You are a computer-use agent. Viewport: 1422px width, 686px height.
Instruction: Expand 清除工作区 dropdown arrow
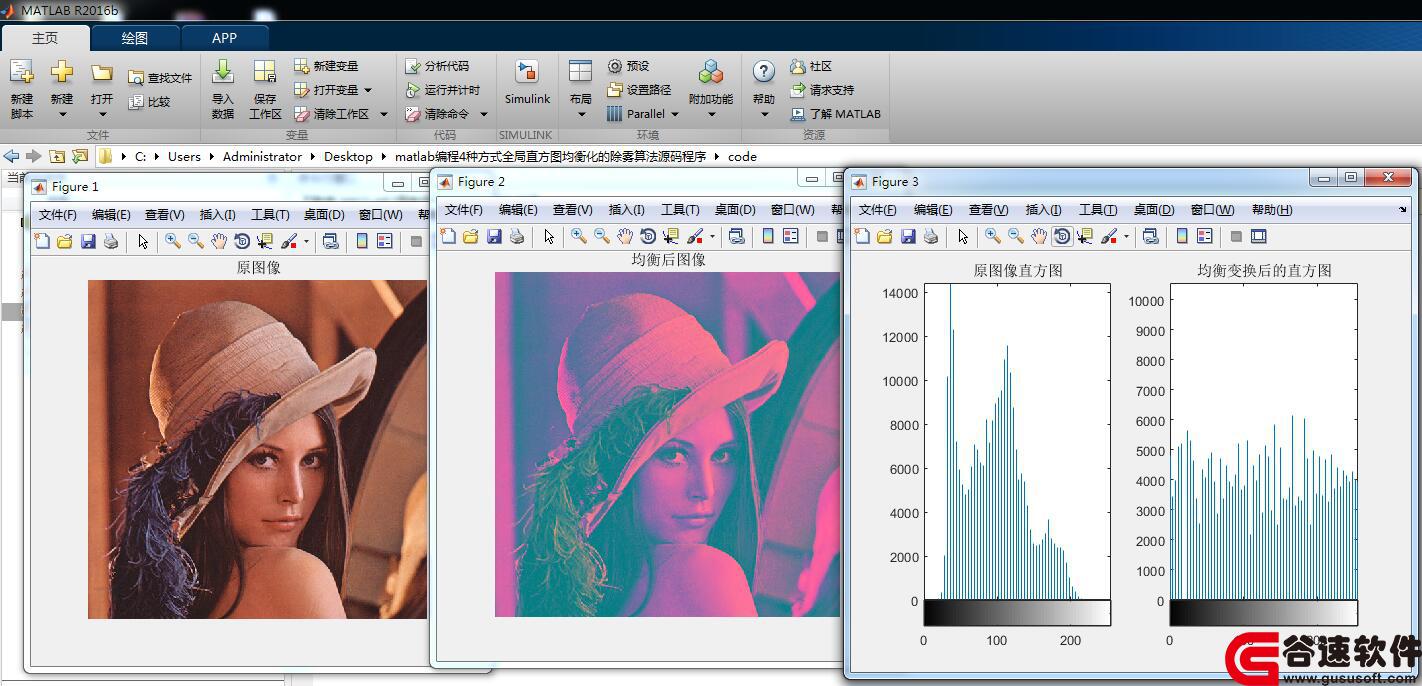point(383,114)
